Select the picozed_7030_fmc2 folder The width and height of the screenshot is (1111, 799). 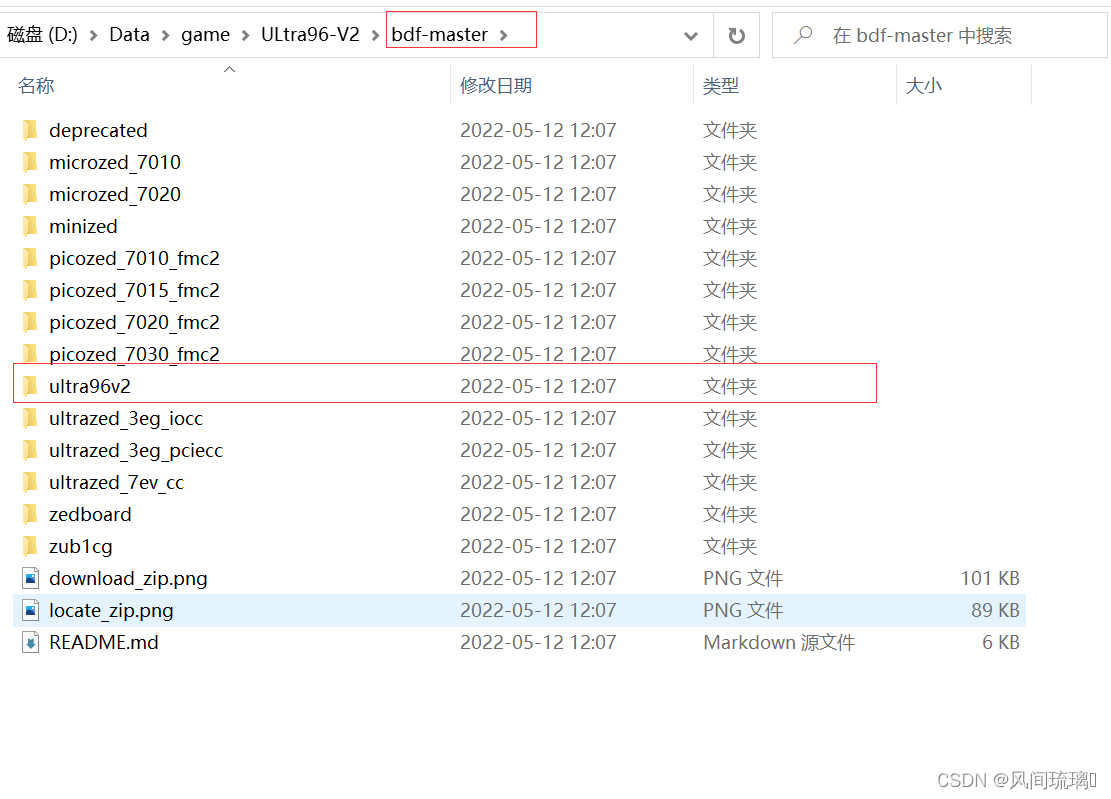[x=134, y=354]
